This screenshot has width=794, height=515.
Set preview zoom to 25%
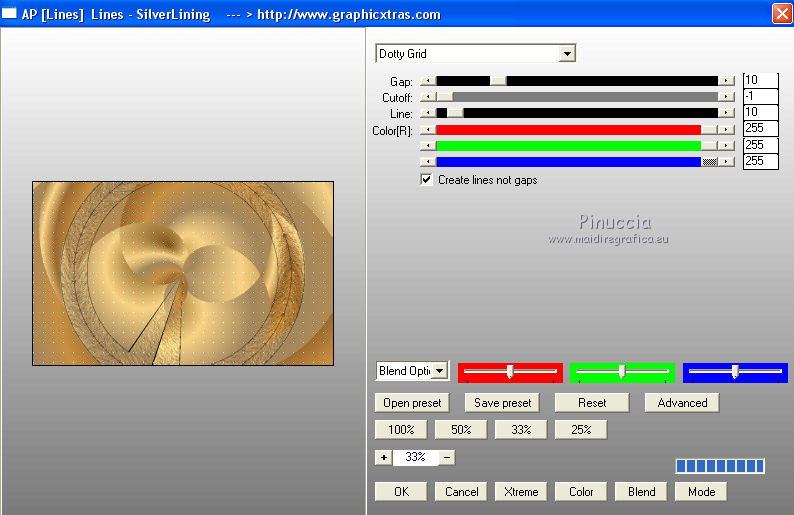point(581,429)
